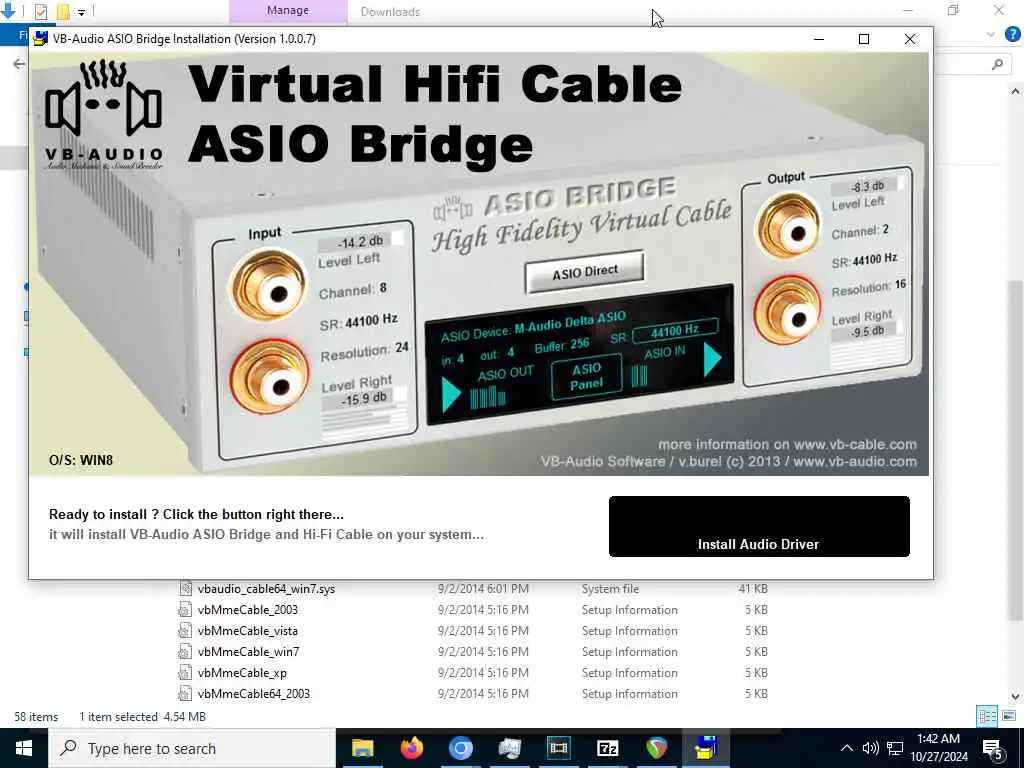Click the 9/2/2014 6:01 PM date cell
The width and height of the screenshot is (1024, 768).
click(x=483, y=588)
